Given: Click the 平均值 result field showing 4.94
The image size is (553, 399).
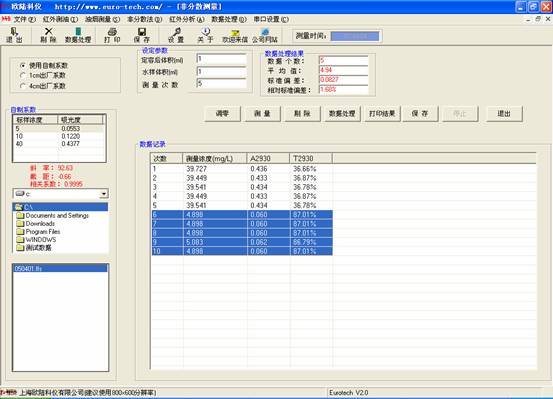Looking at the screenshot, I should point(344,70).
